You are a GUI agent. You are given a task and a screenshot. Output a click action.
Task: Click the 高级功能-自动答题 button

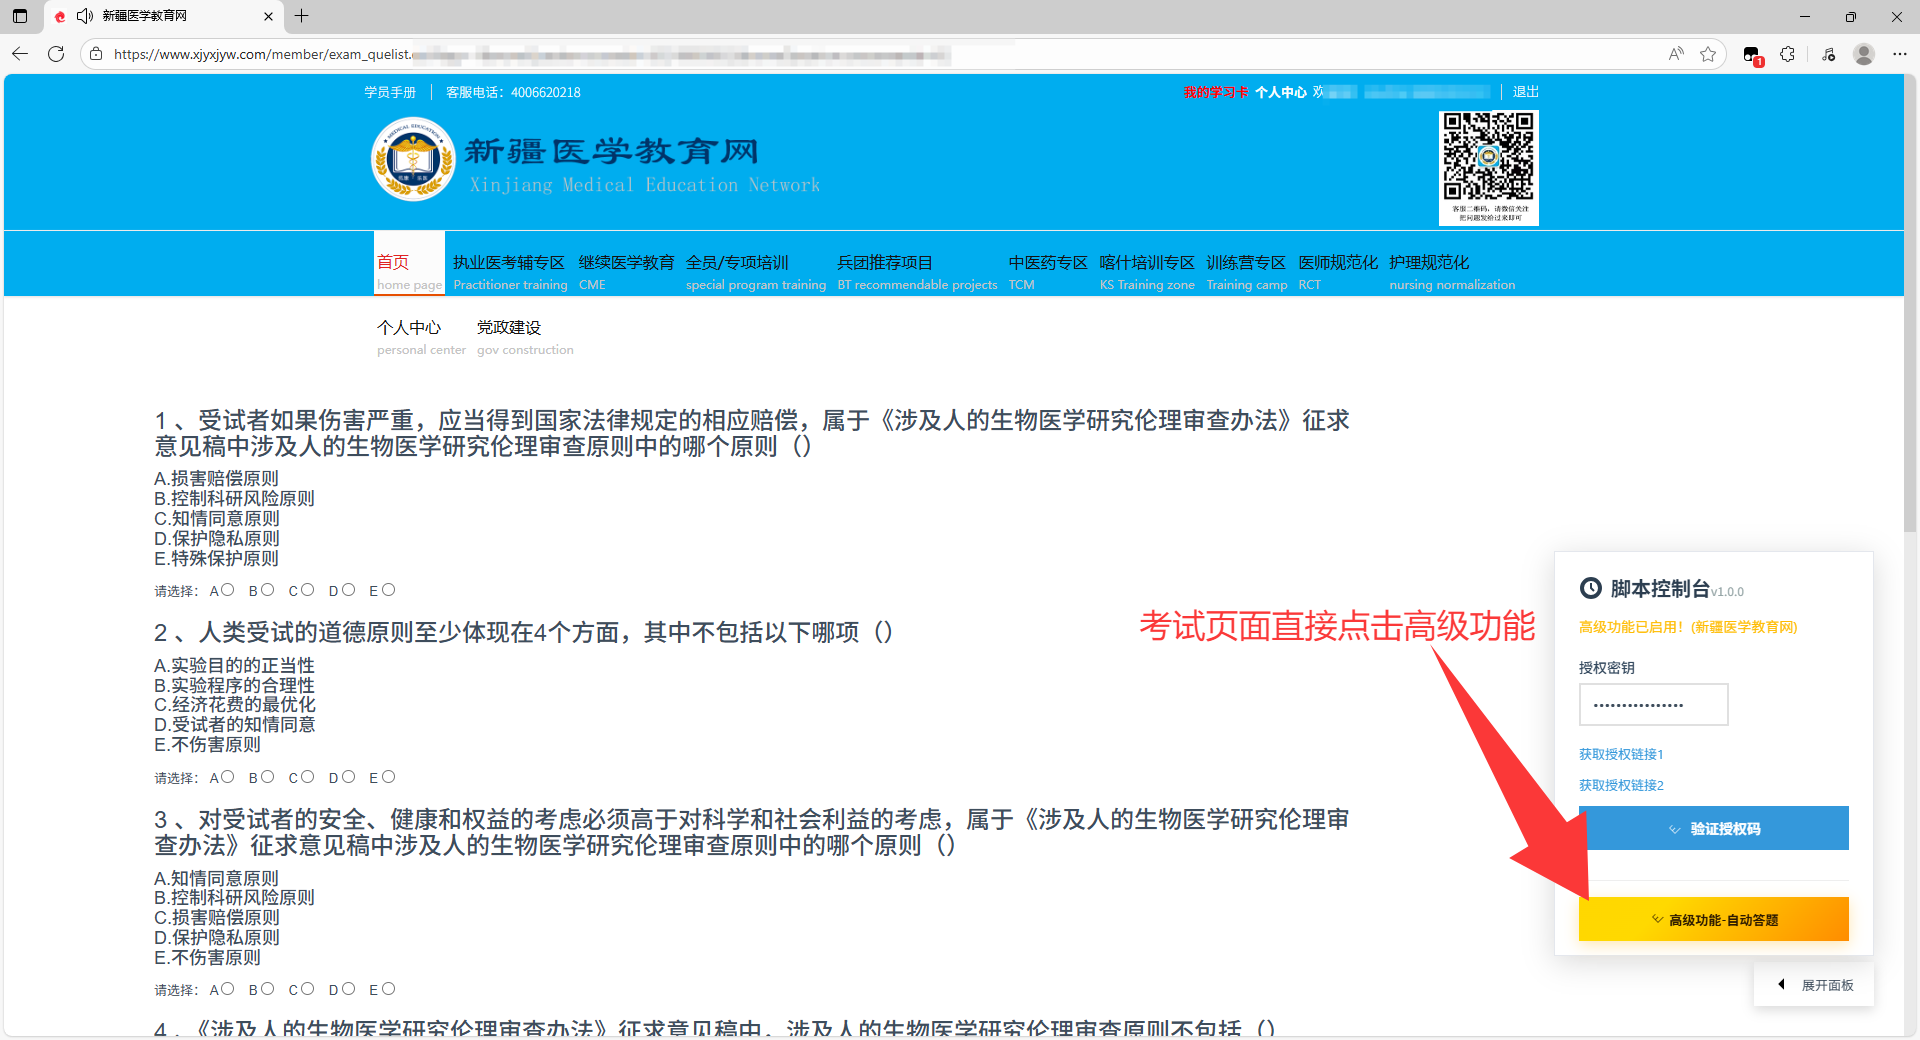pos(1713,919)
